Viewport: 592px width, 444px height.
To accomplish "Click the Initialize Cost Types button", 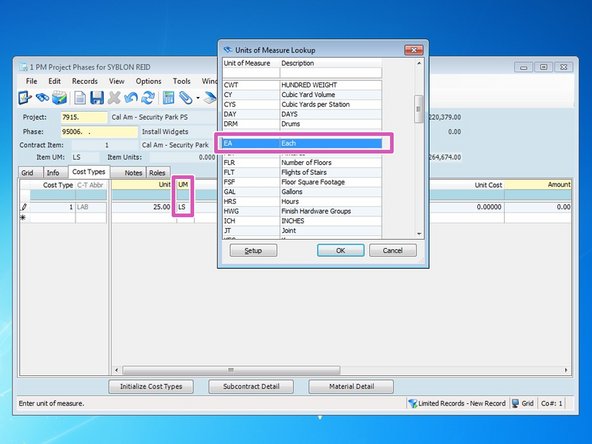I will coord(151,386).
